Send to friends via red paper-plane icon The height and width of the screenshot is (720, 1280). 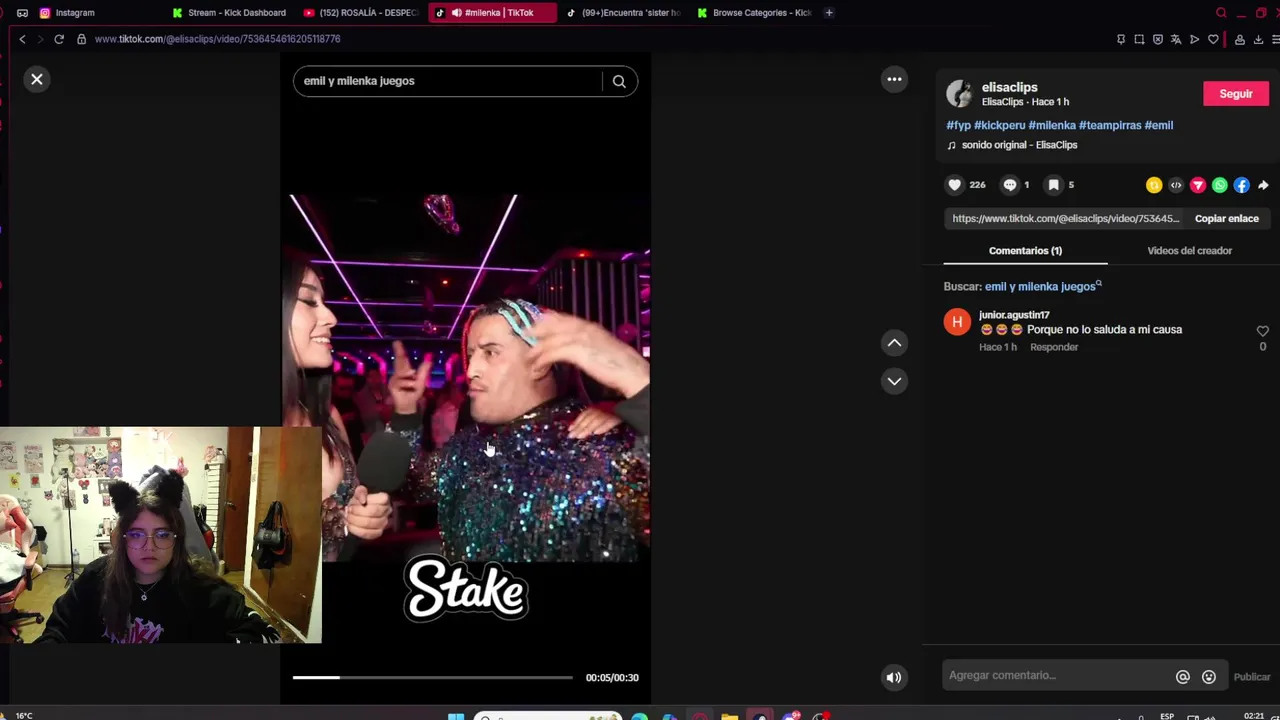[1198, 185]
